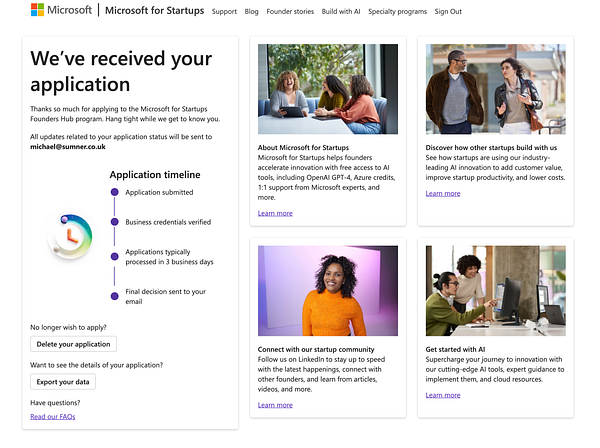Sign Out from the top navigation
This screenshot has width=600, height=448.
(448, 11)
